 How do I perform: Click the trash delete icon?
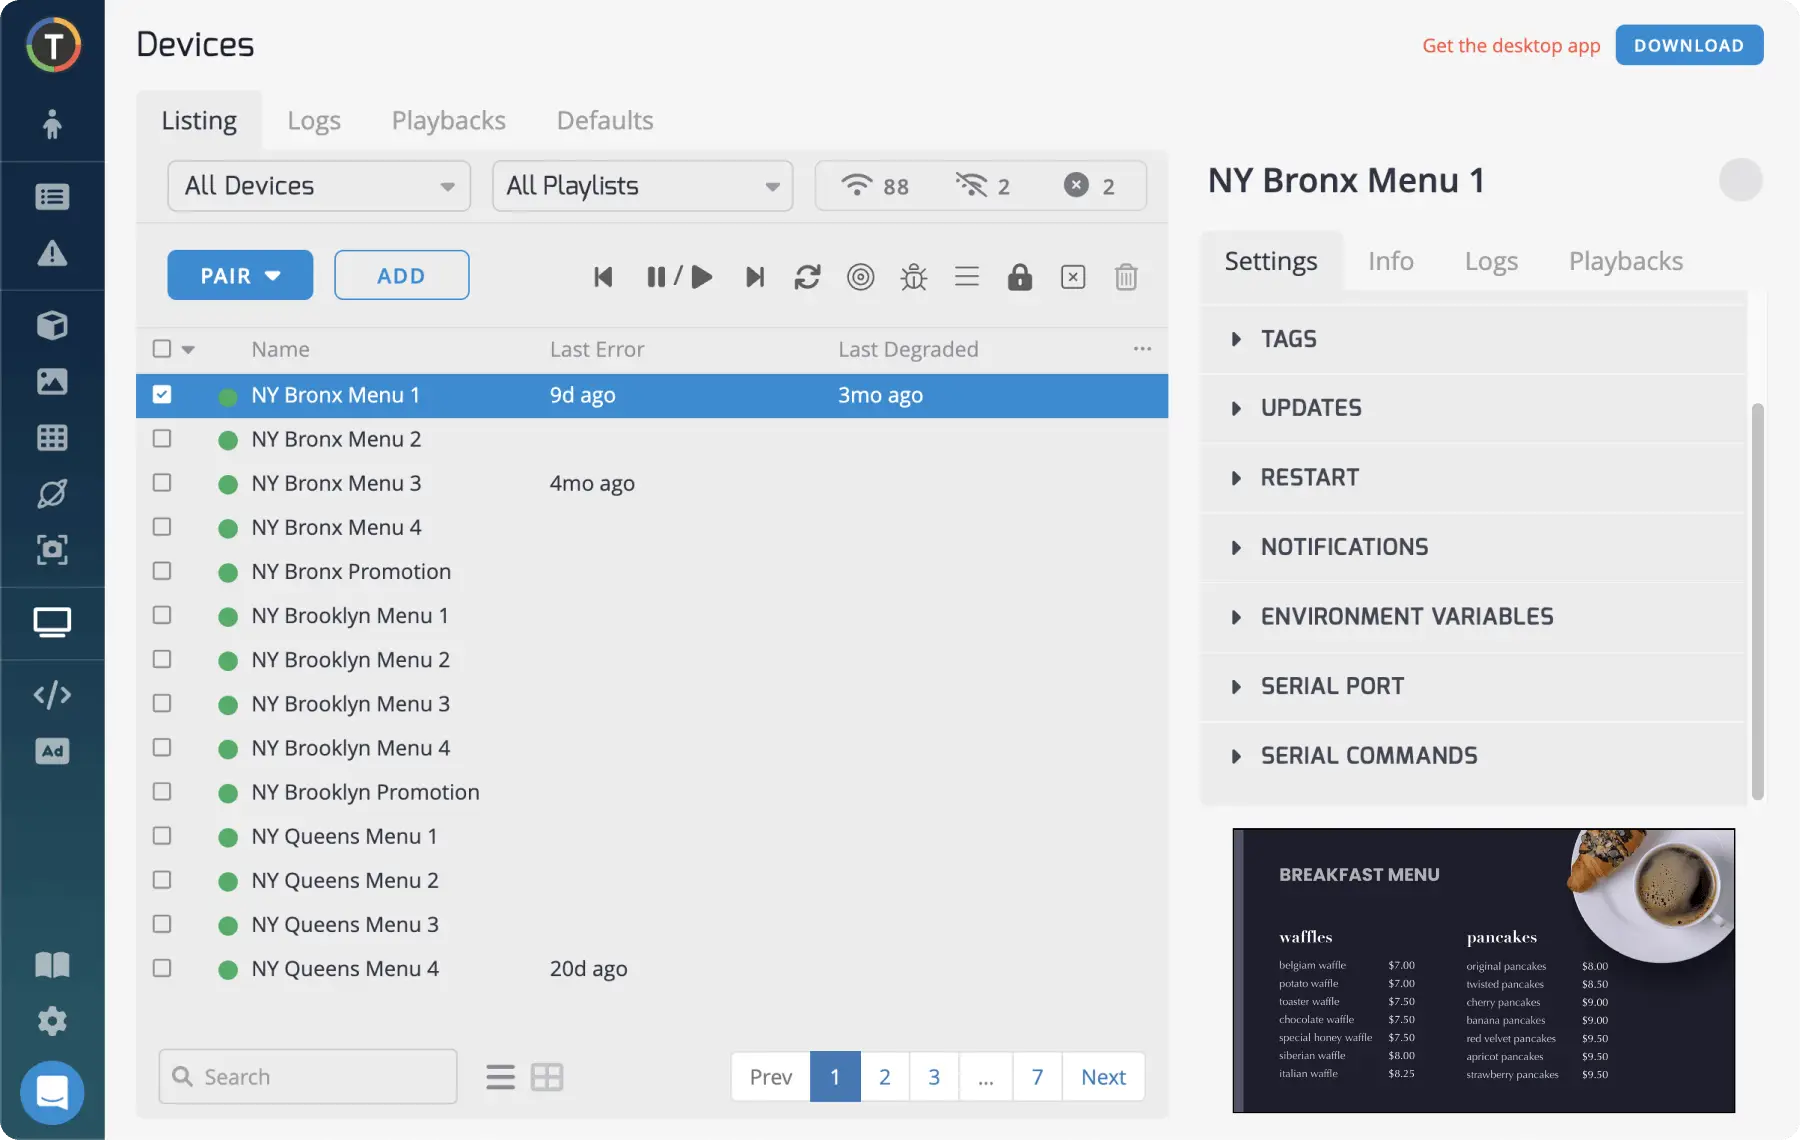pos(1125,277)
